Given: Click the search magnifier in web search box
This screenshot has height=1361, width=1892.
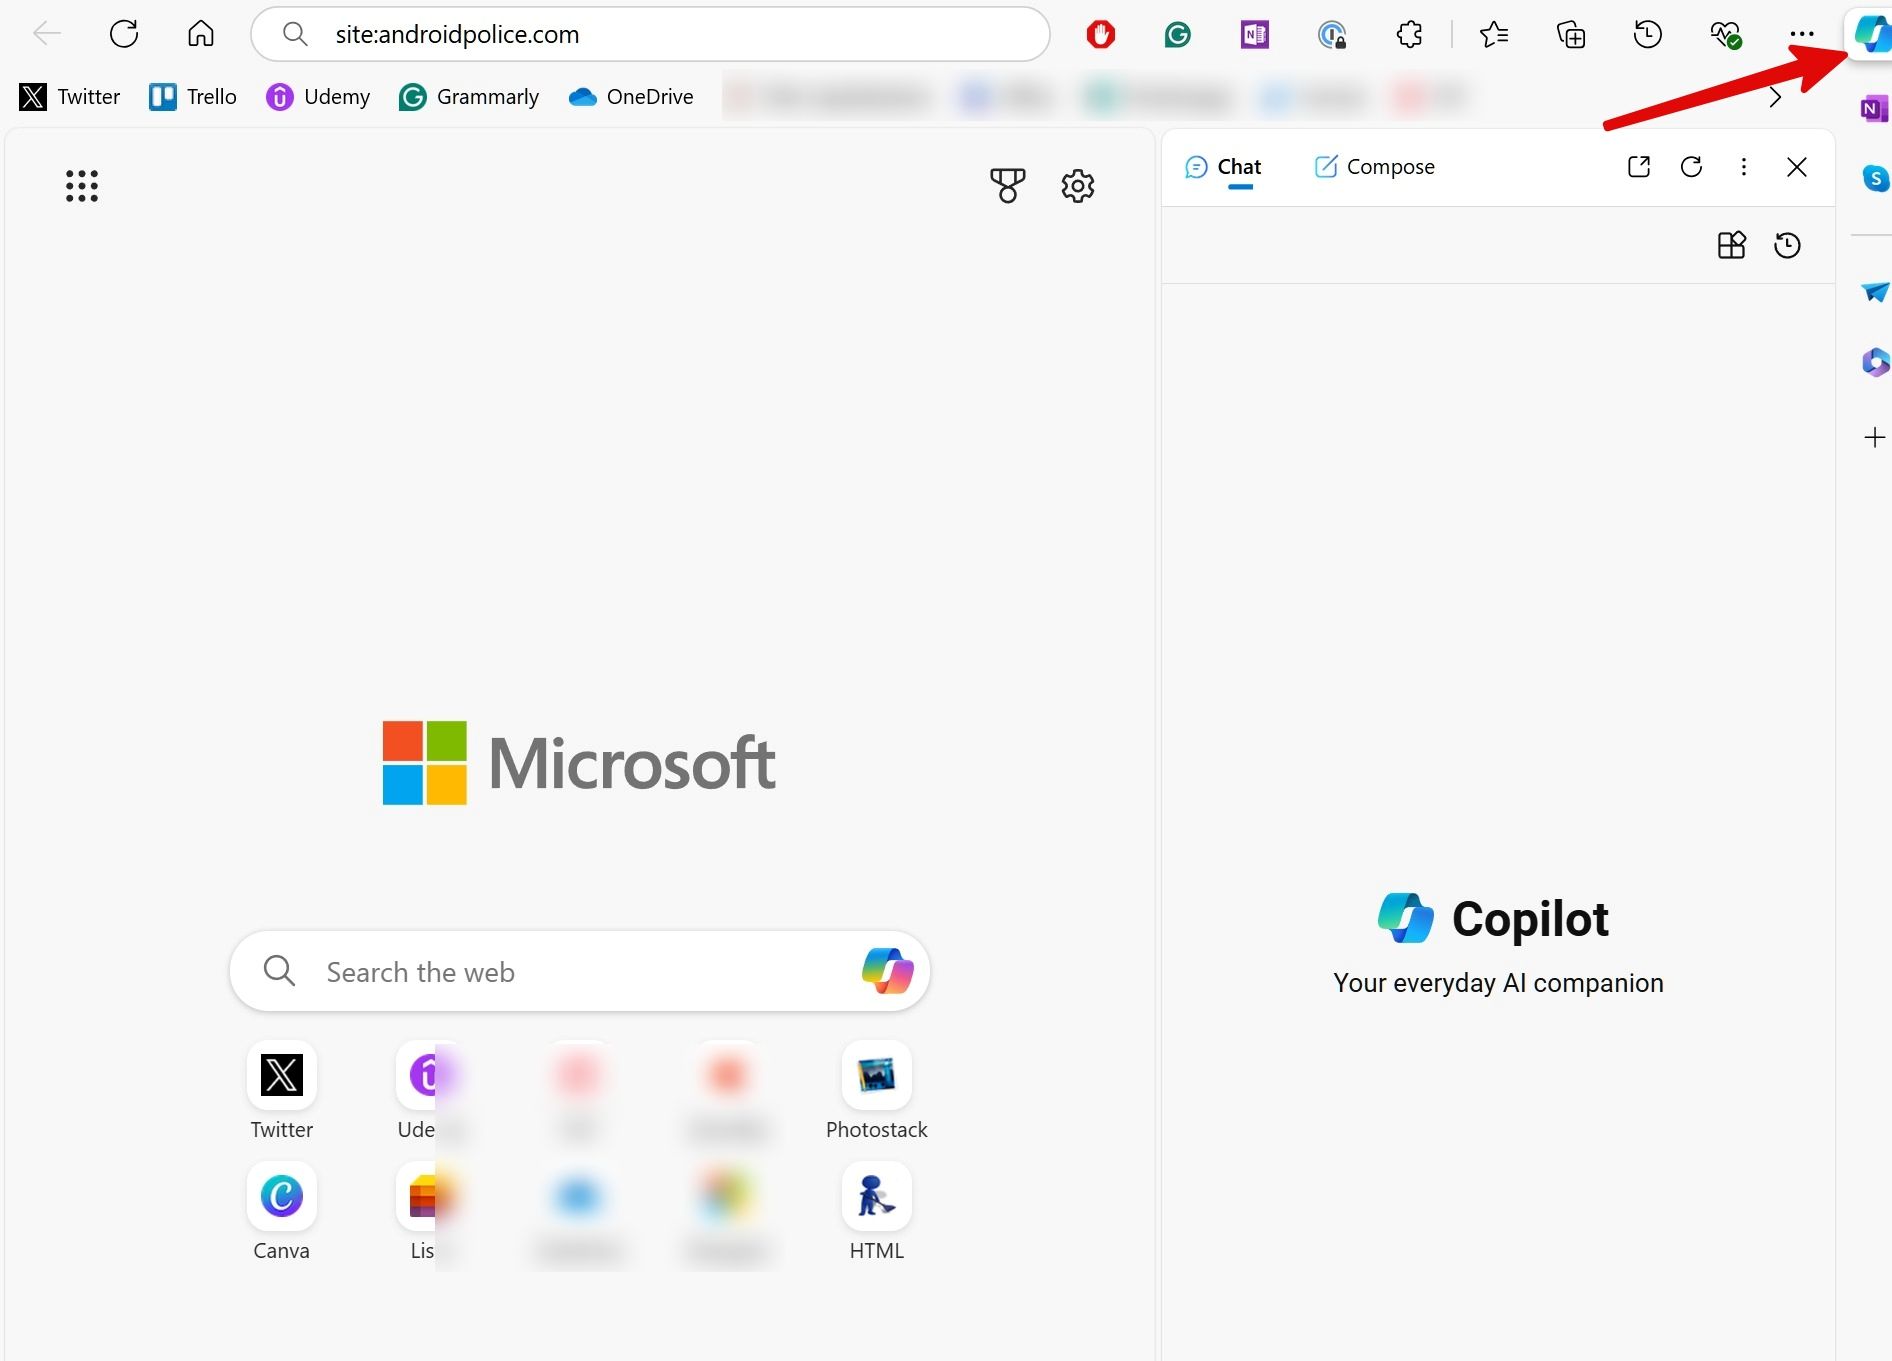Looking at the screenshot, I should click(279, 970).
